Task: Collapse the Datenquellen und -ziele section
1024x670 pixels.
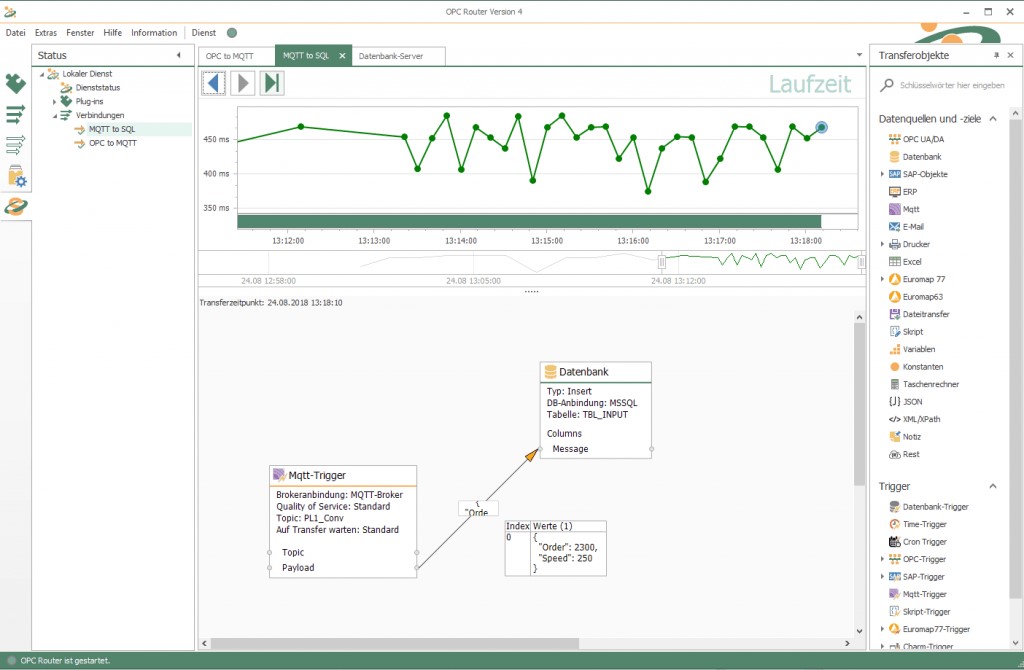Action: click(993, 119)
